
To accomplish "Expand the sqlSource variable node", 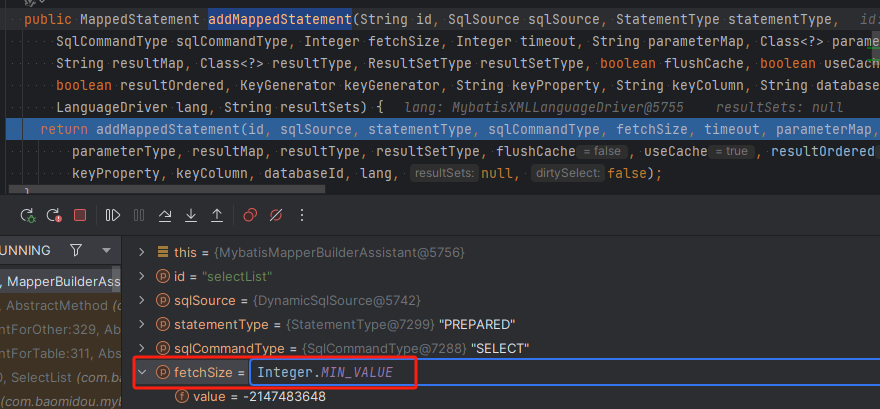I will (x=141, y=300).
